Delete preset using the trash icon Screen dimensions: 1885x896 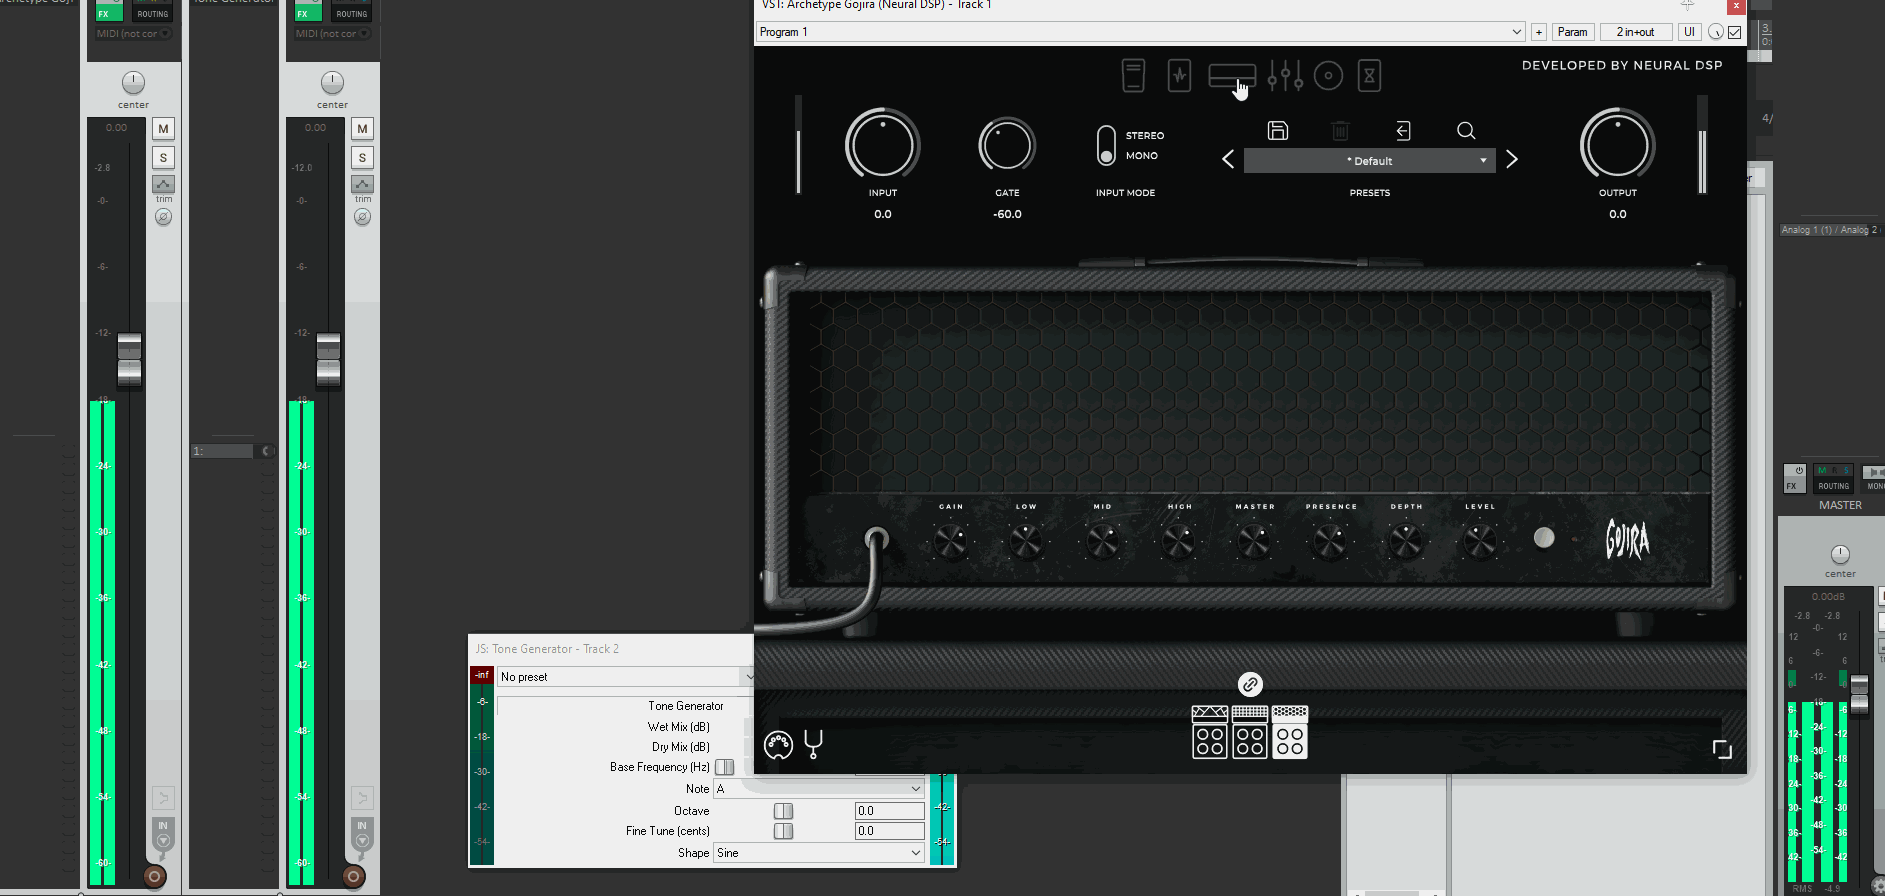pyautogui.click(x=1341, y=131)
